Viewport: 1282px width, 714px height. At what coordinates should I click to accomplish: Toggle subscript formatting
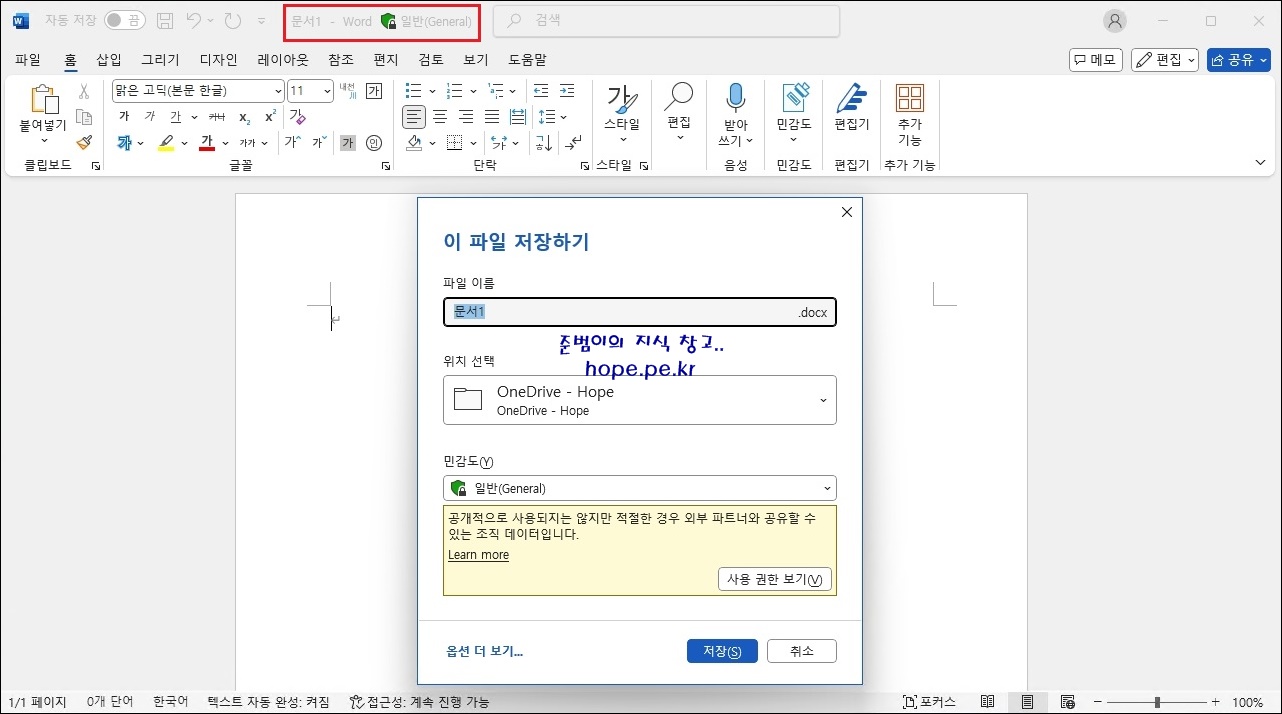point(245,117)
